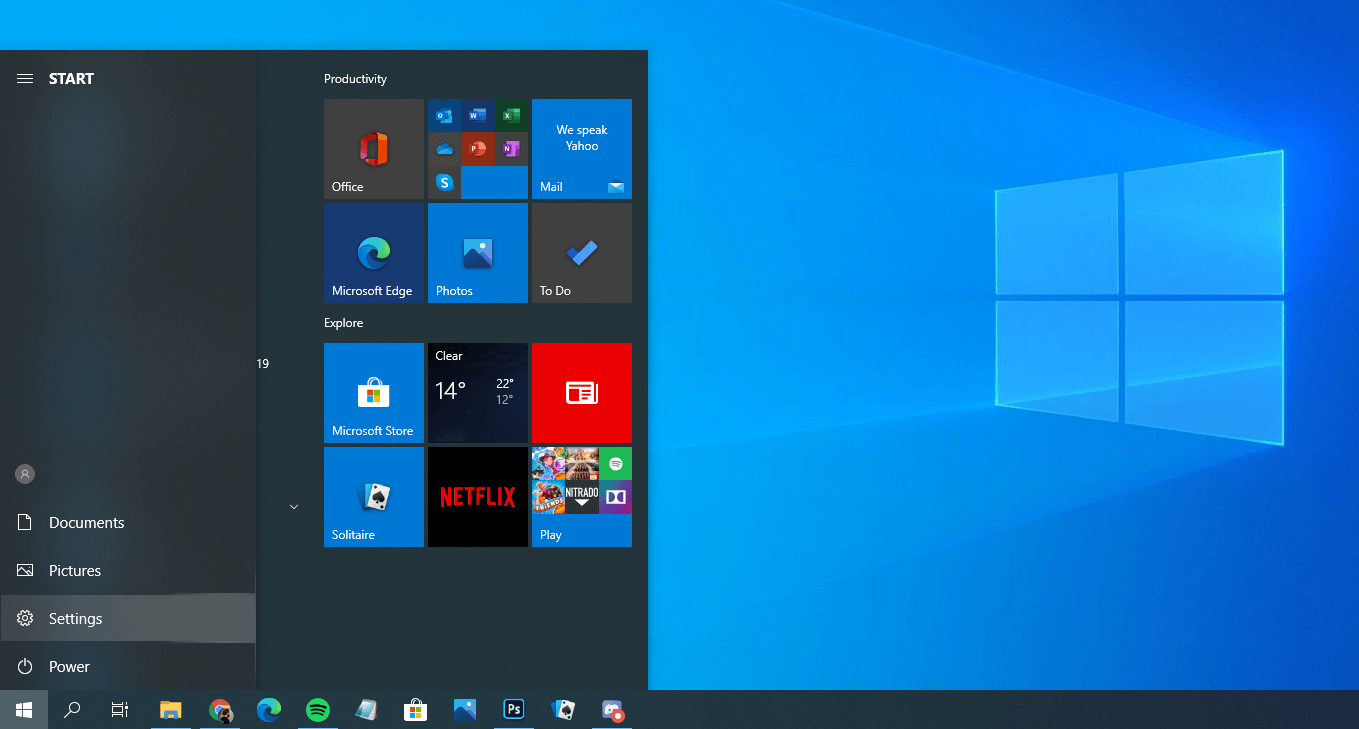This screenshot has width=1359, height=729.
Task: Open Task View on the taskbar
Action: 120,710
